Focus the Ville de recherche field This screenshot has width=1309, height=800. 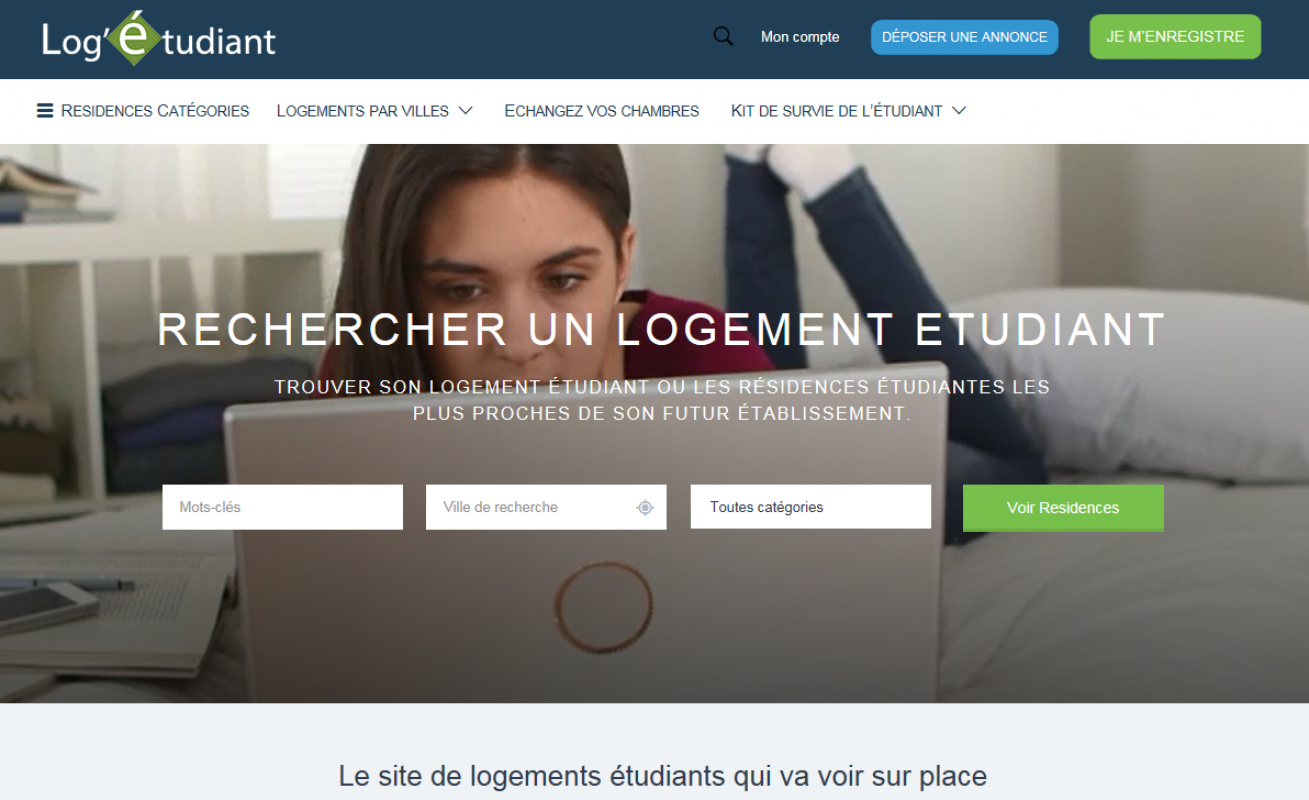click(x=546, y=507)
